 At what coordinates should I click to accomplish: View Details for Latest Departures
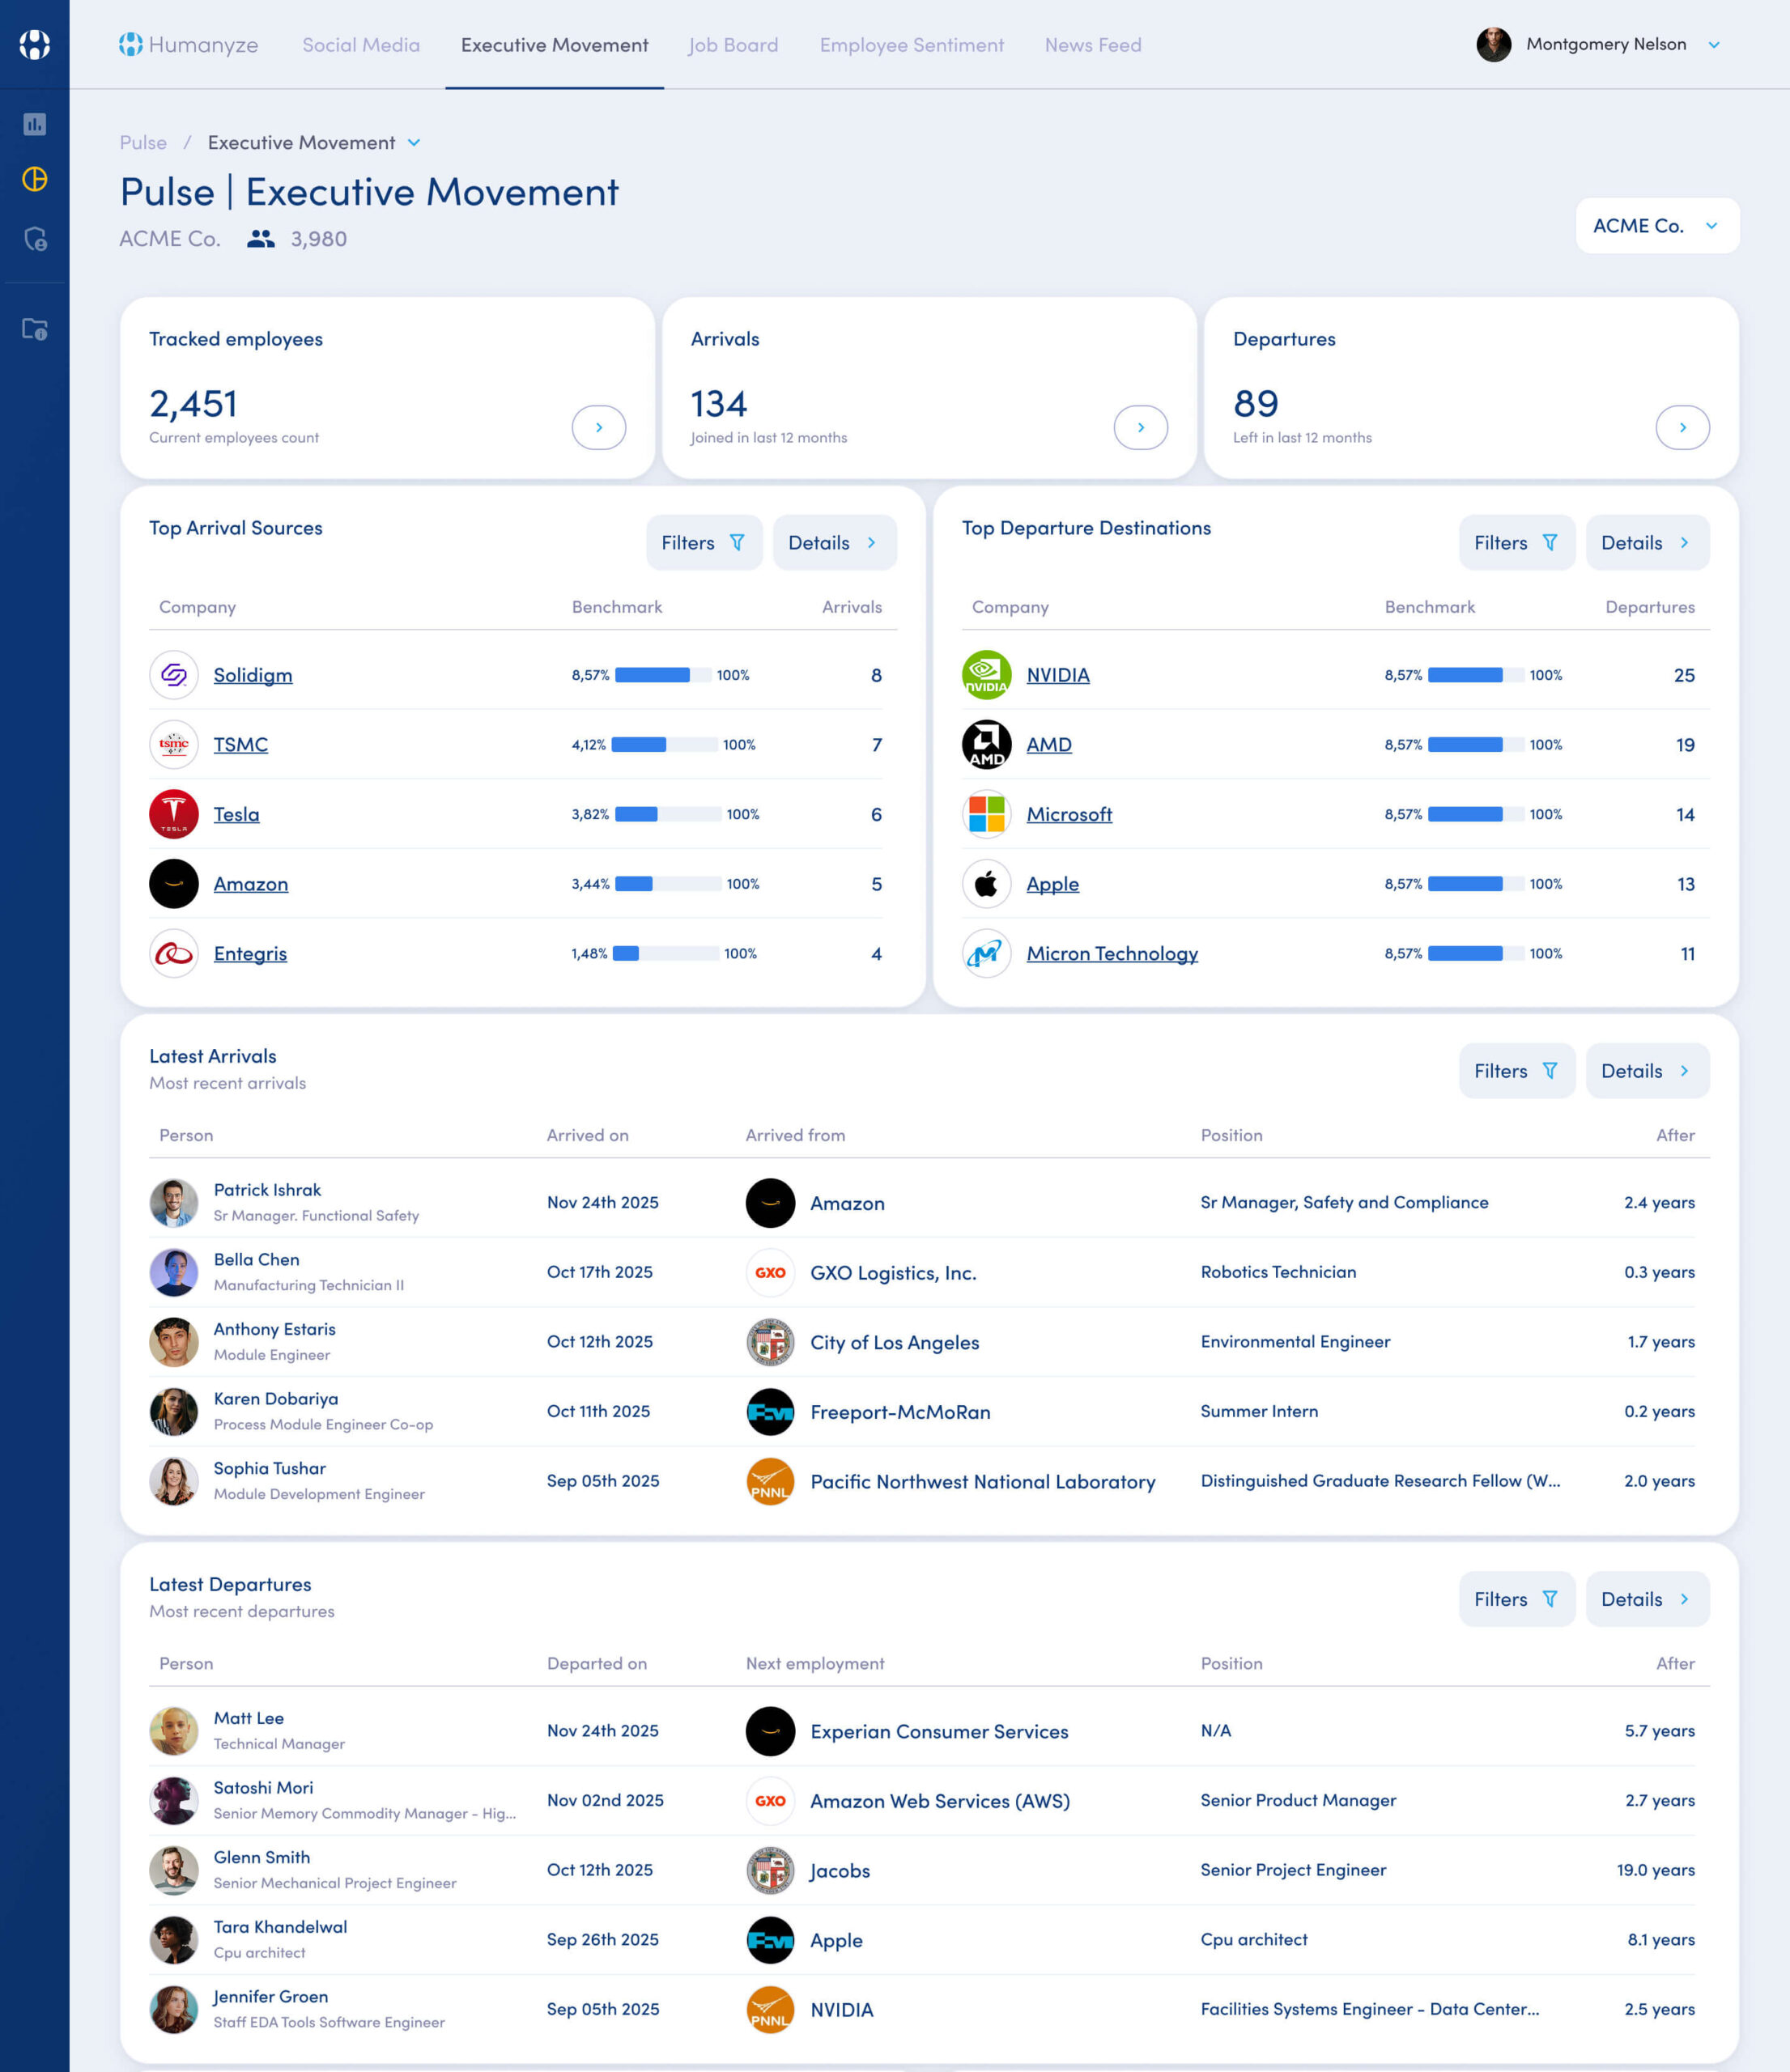tap(1648, 1599)
